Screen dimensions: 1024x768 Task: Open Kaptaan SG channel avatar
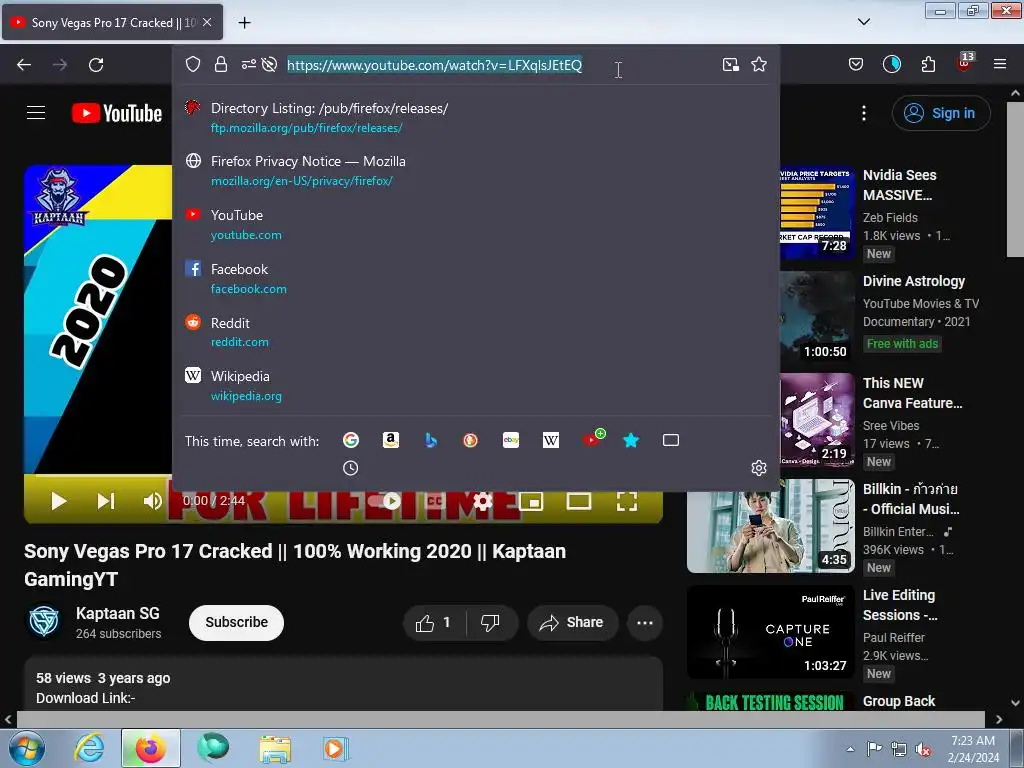44,621
